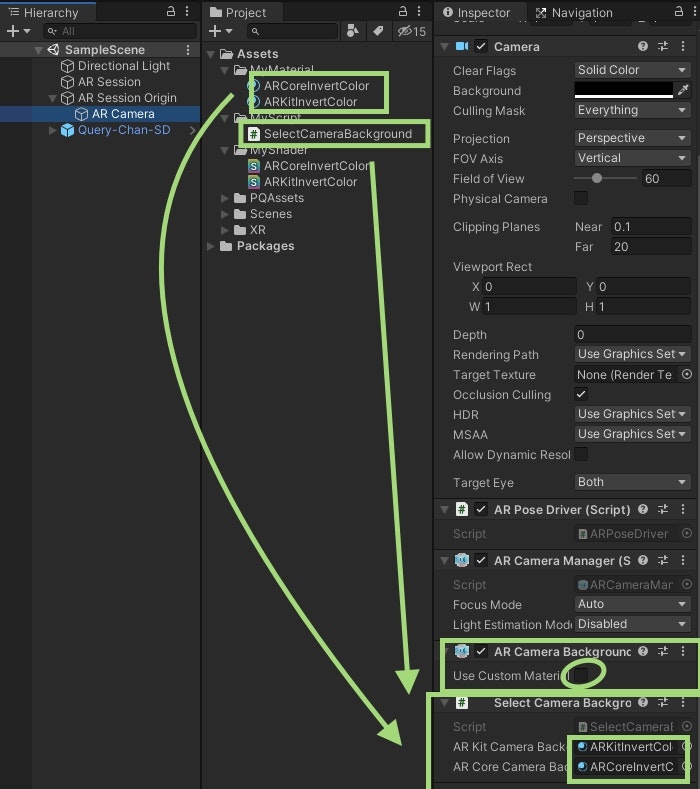
Task: Open AR Camera Background more options
Action: [x=683, y=652]
